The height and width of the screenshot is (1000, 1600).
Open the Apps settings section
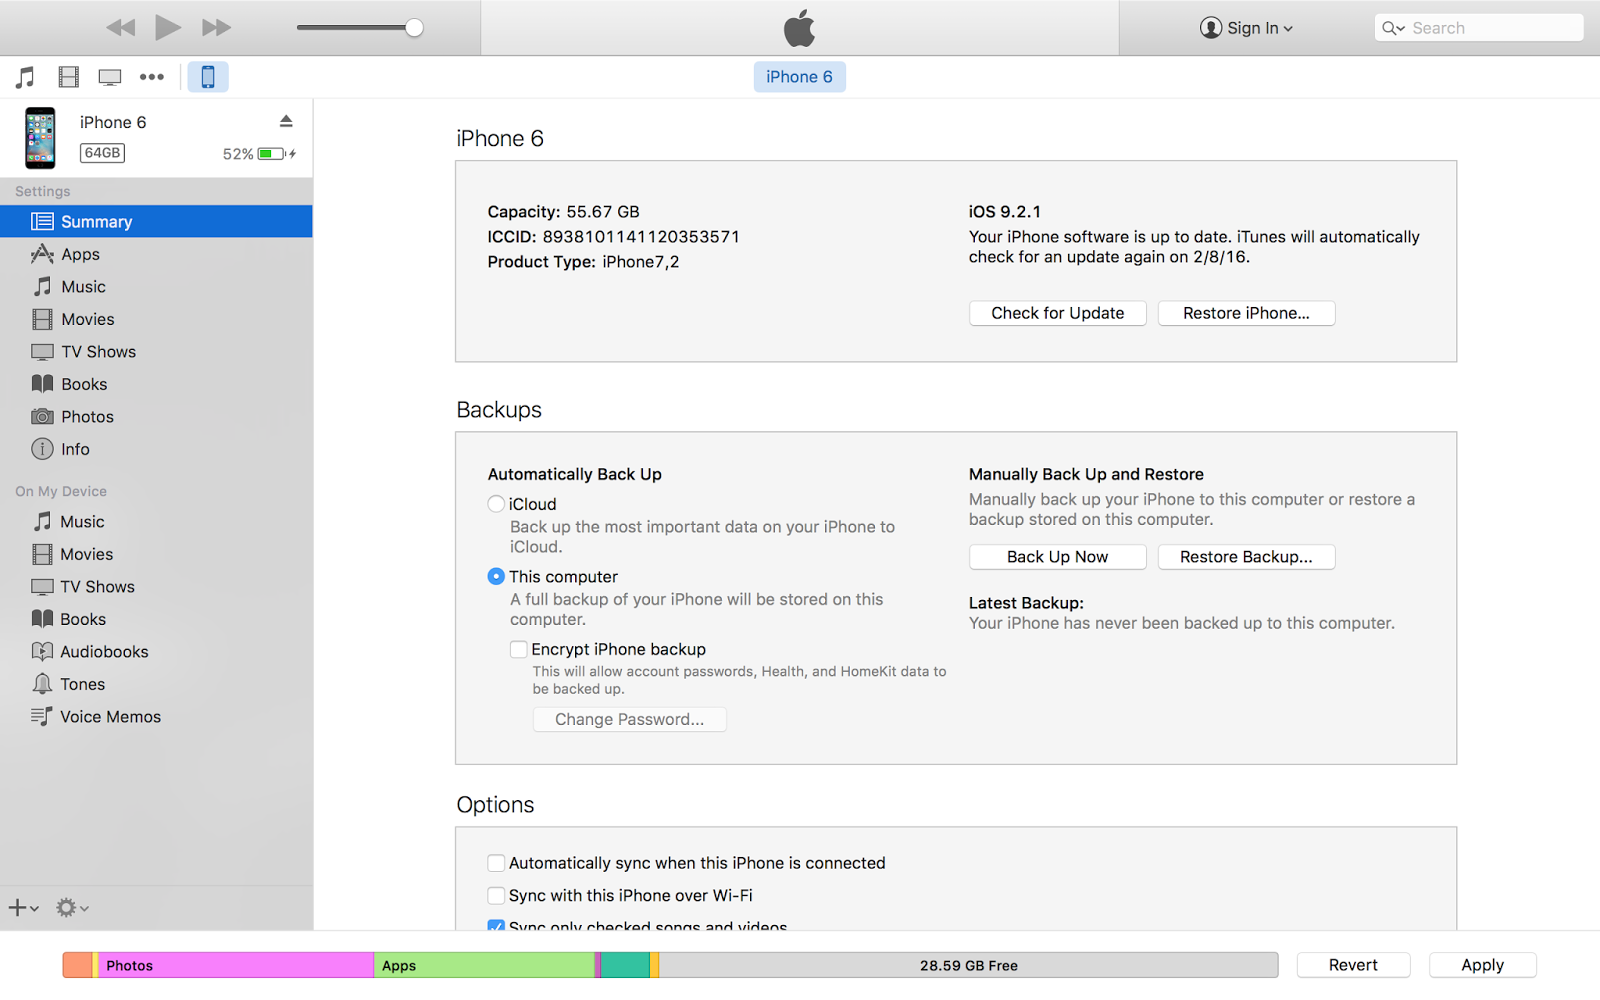point(156,254)
